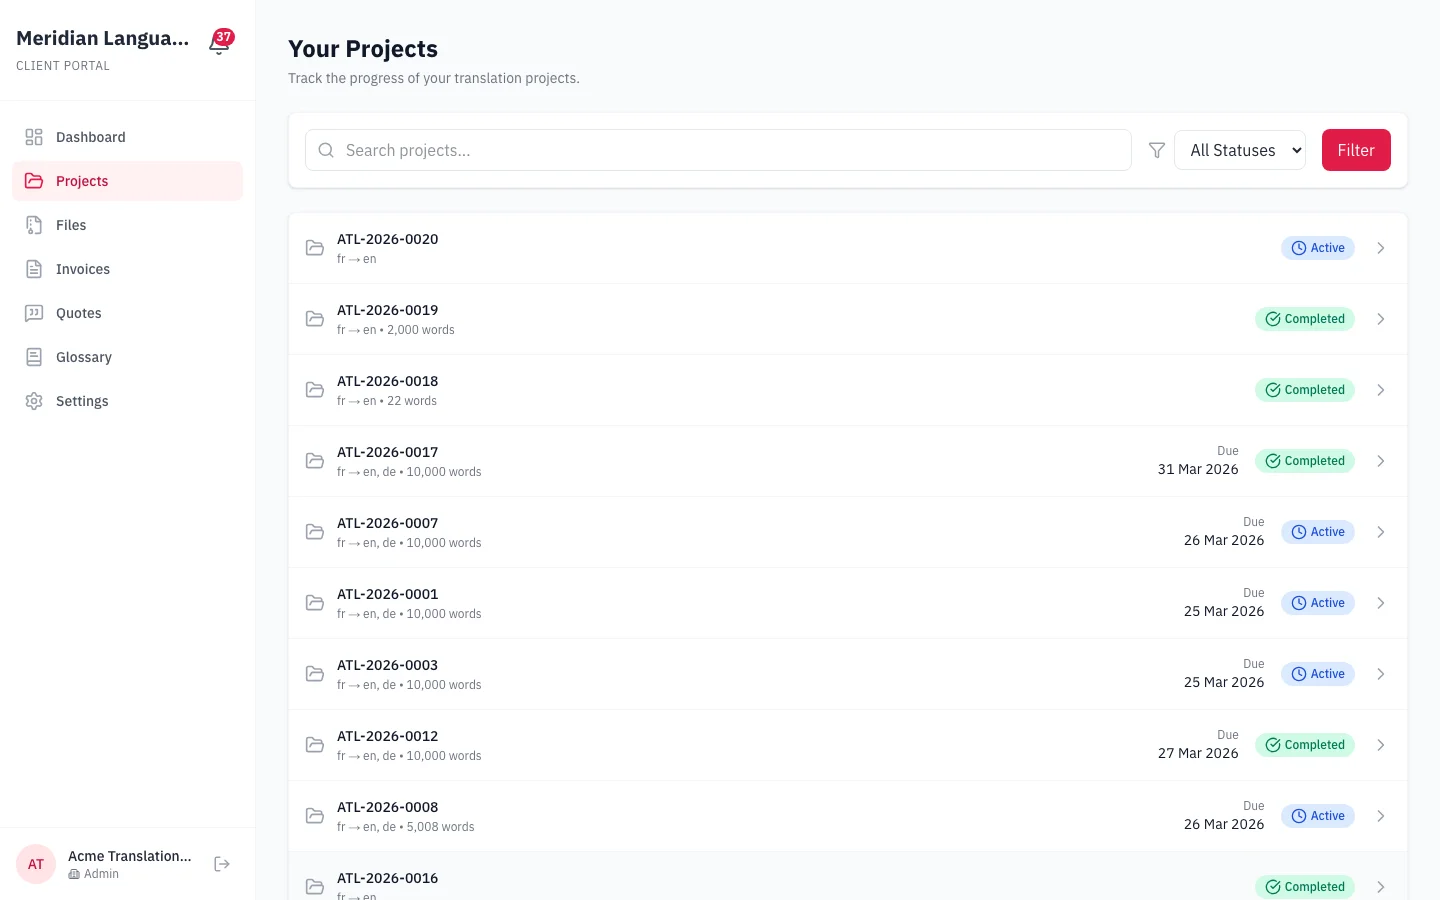Toggle the Active status badge on ATL-2026-0020
The image size is (1440, 900).
tap(1317, 247)
